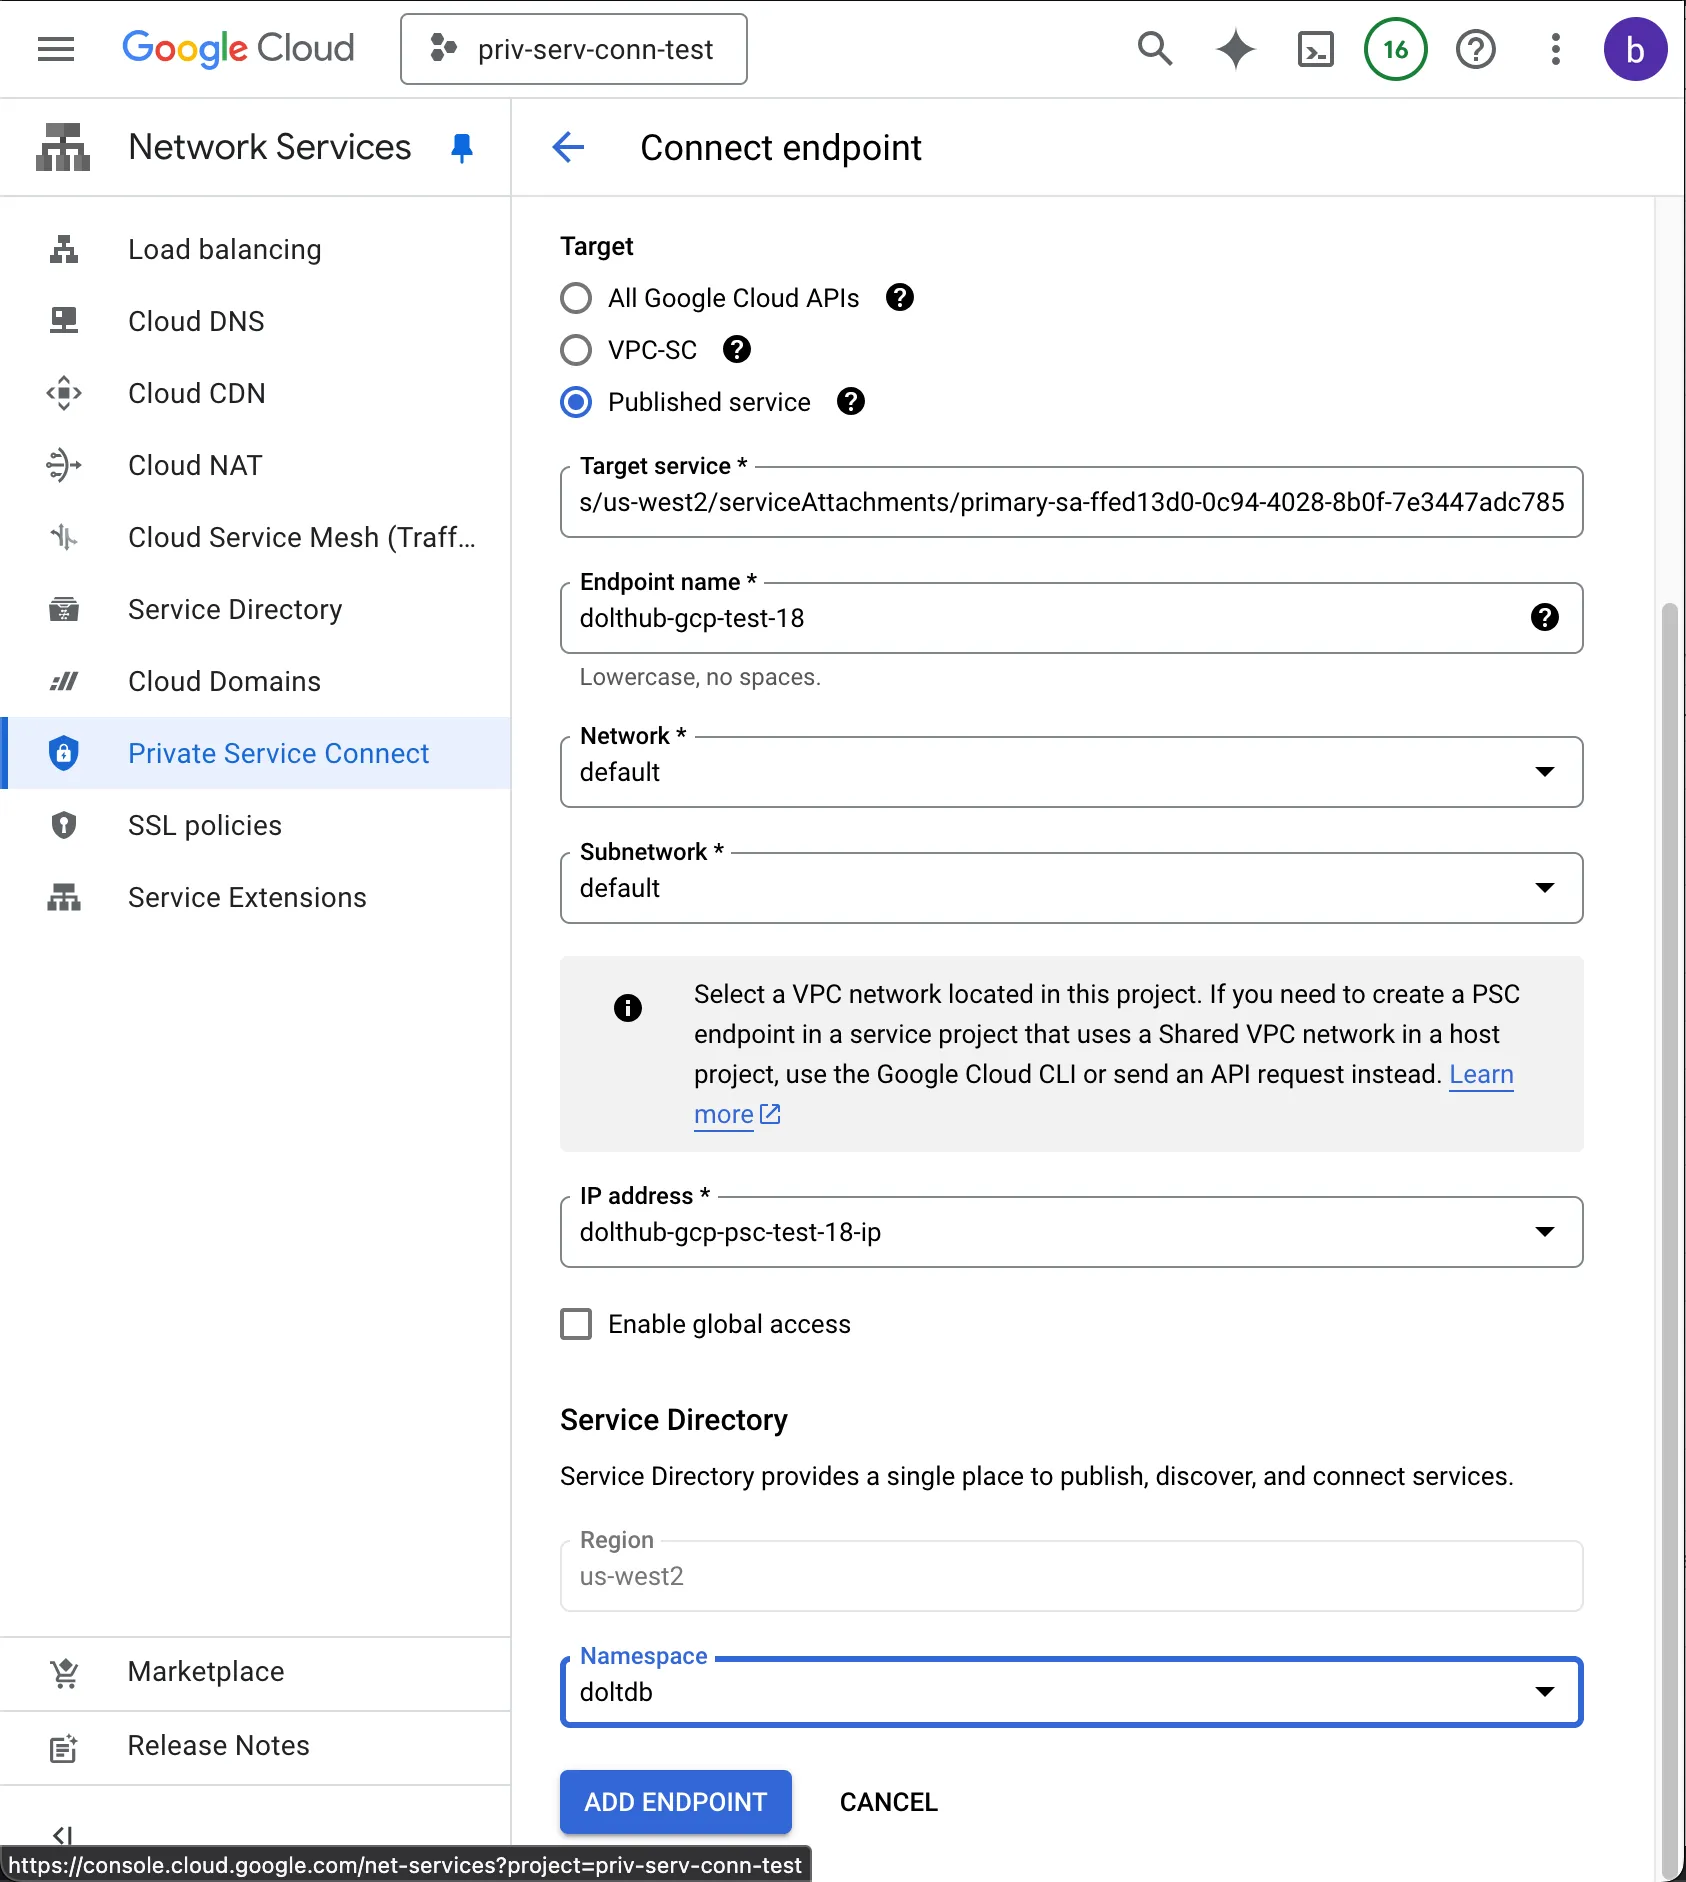Enable the global access checkbox
Viewport: 1686px width, 1882px height.
576,1323
